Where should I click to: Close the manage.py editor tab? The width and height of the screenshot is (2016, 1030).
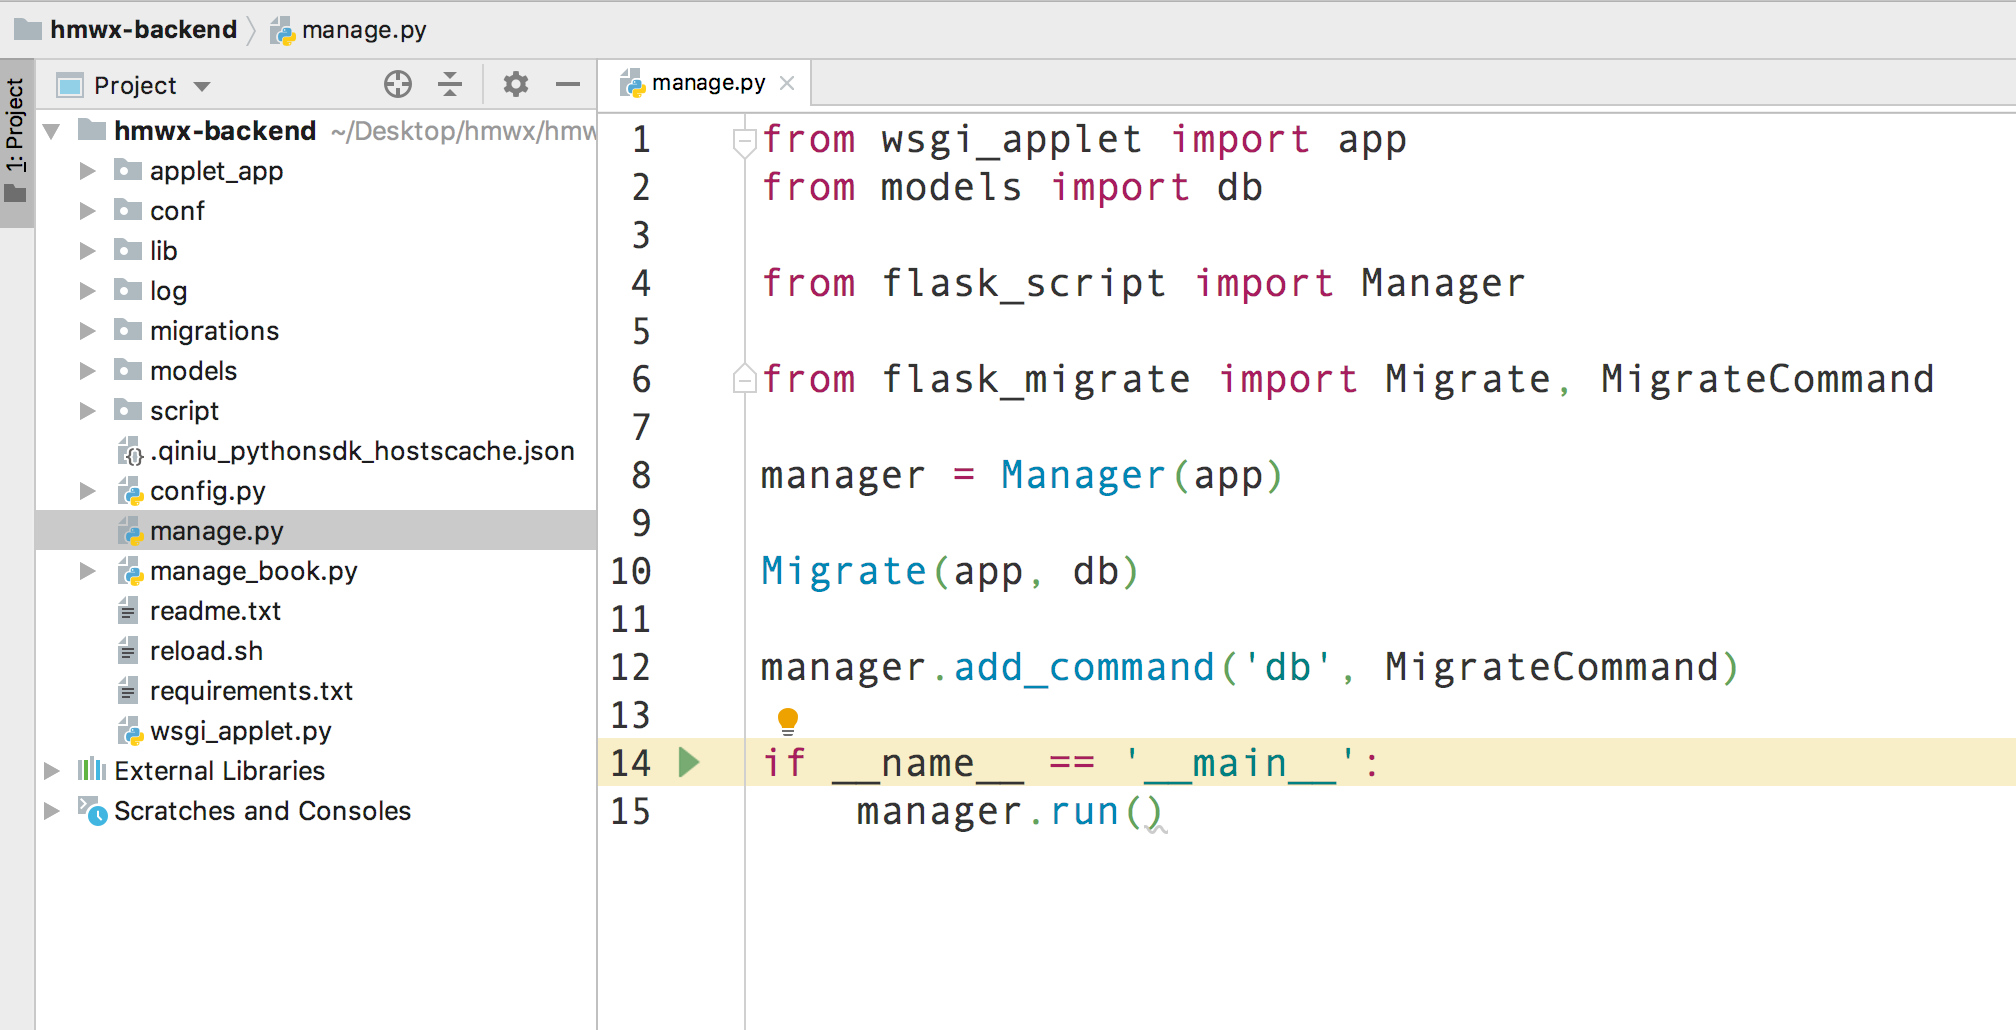[787, 83]
